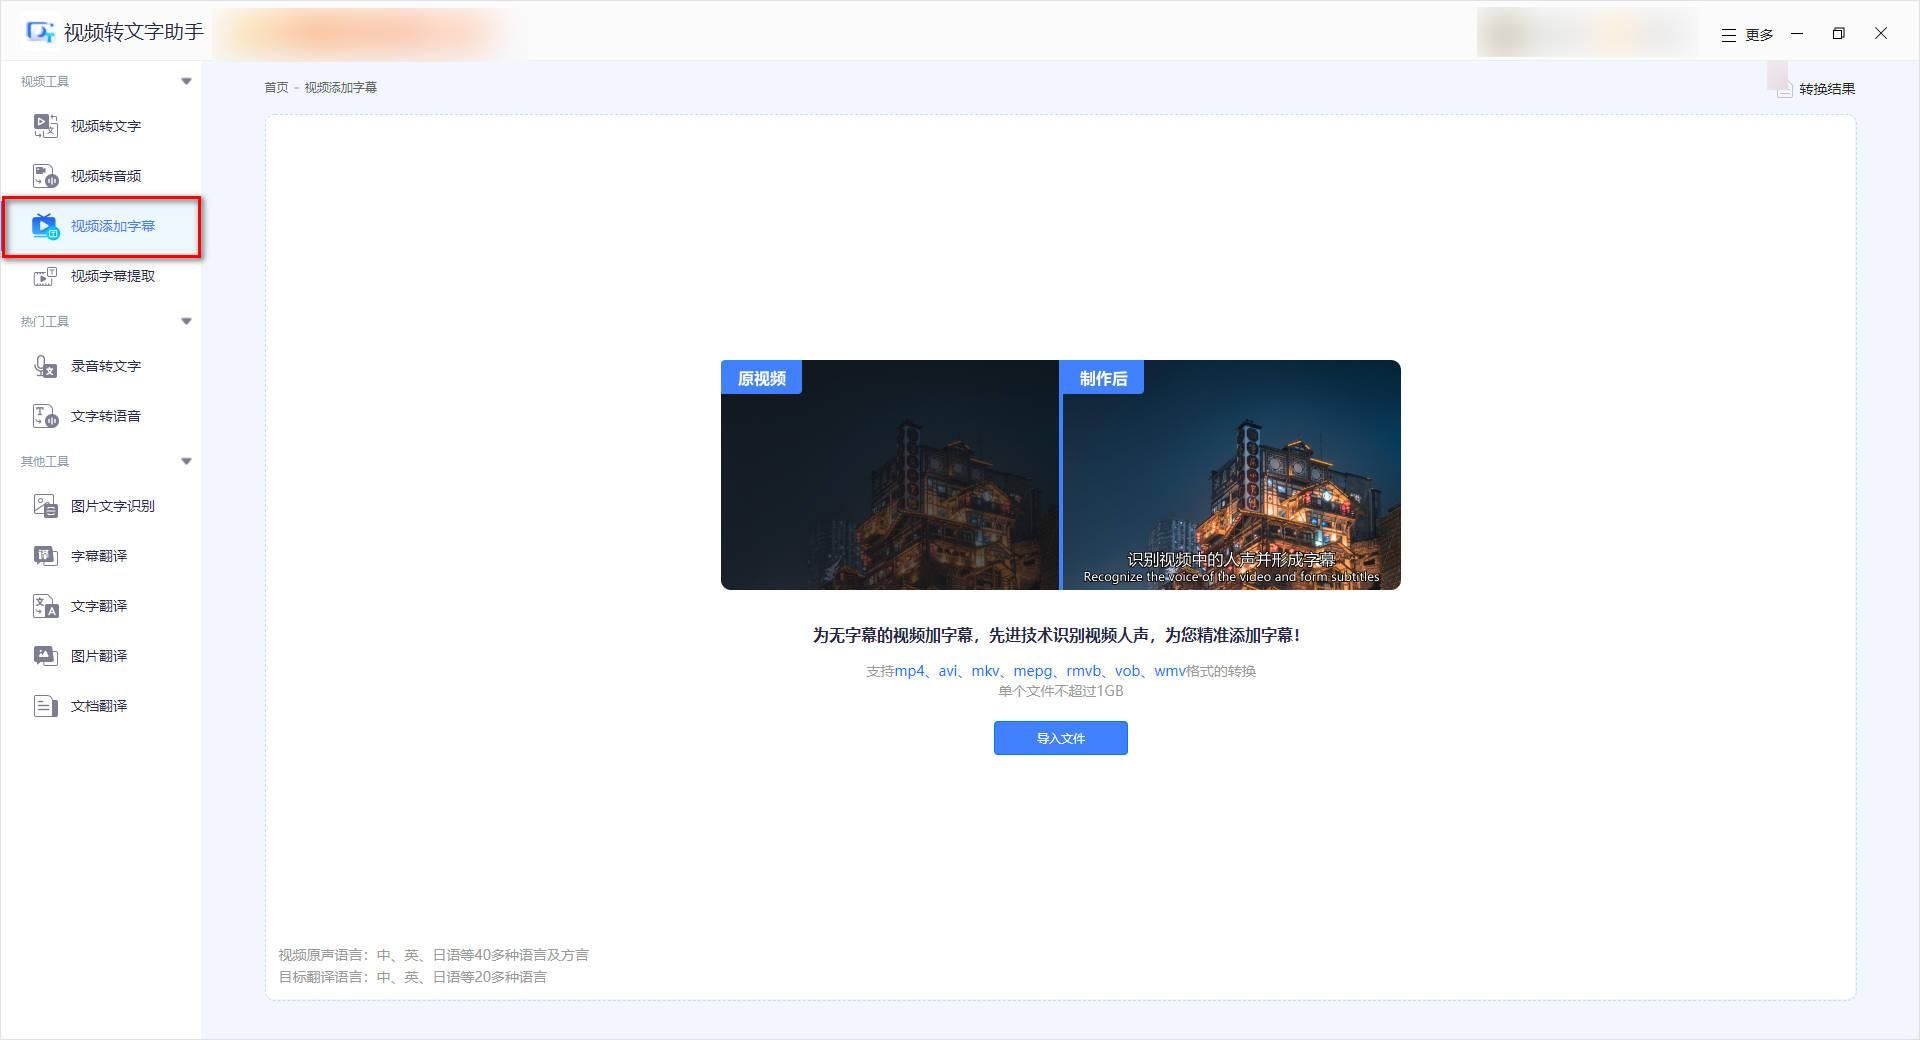Click the 视频转文字助手 app title
Viewport: 1920px width, 1040px height.
pos(133,32)
